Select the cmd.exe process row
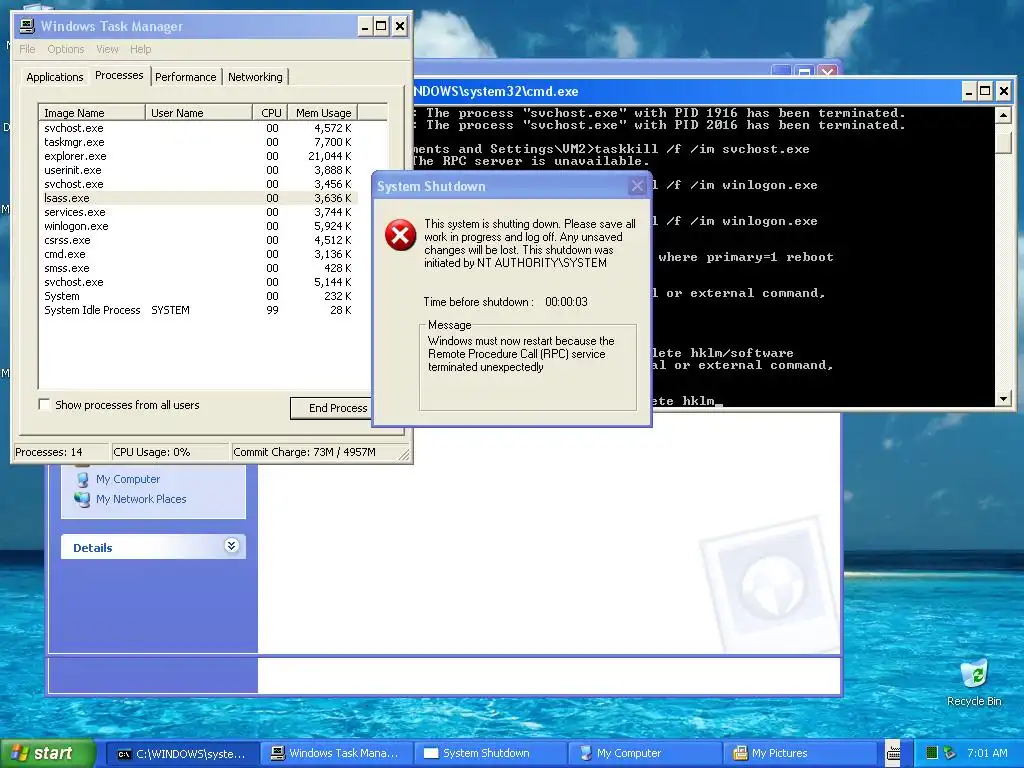 pyautogui.click(x=199, y=254)
